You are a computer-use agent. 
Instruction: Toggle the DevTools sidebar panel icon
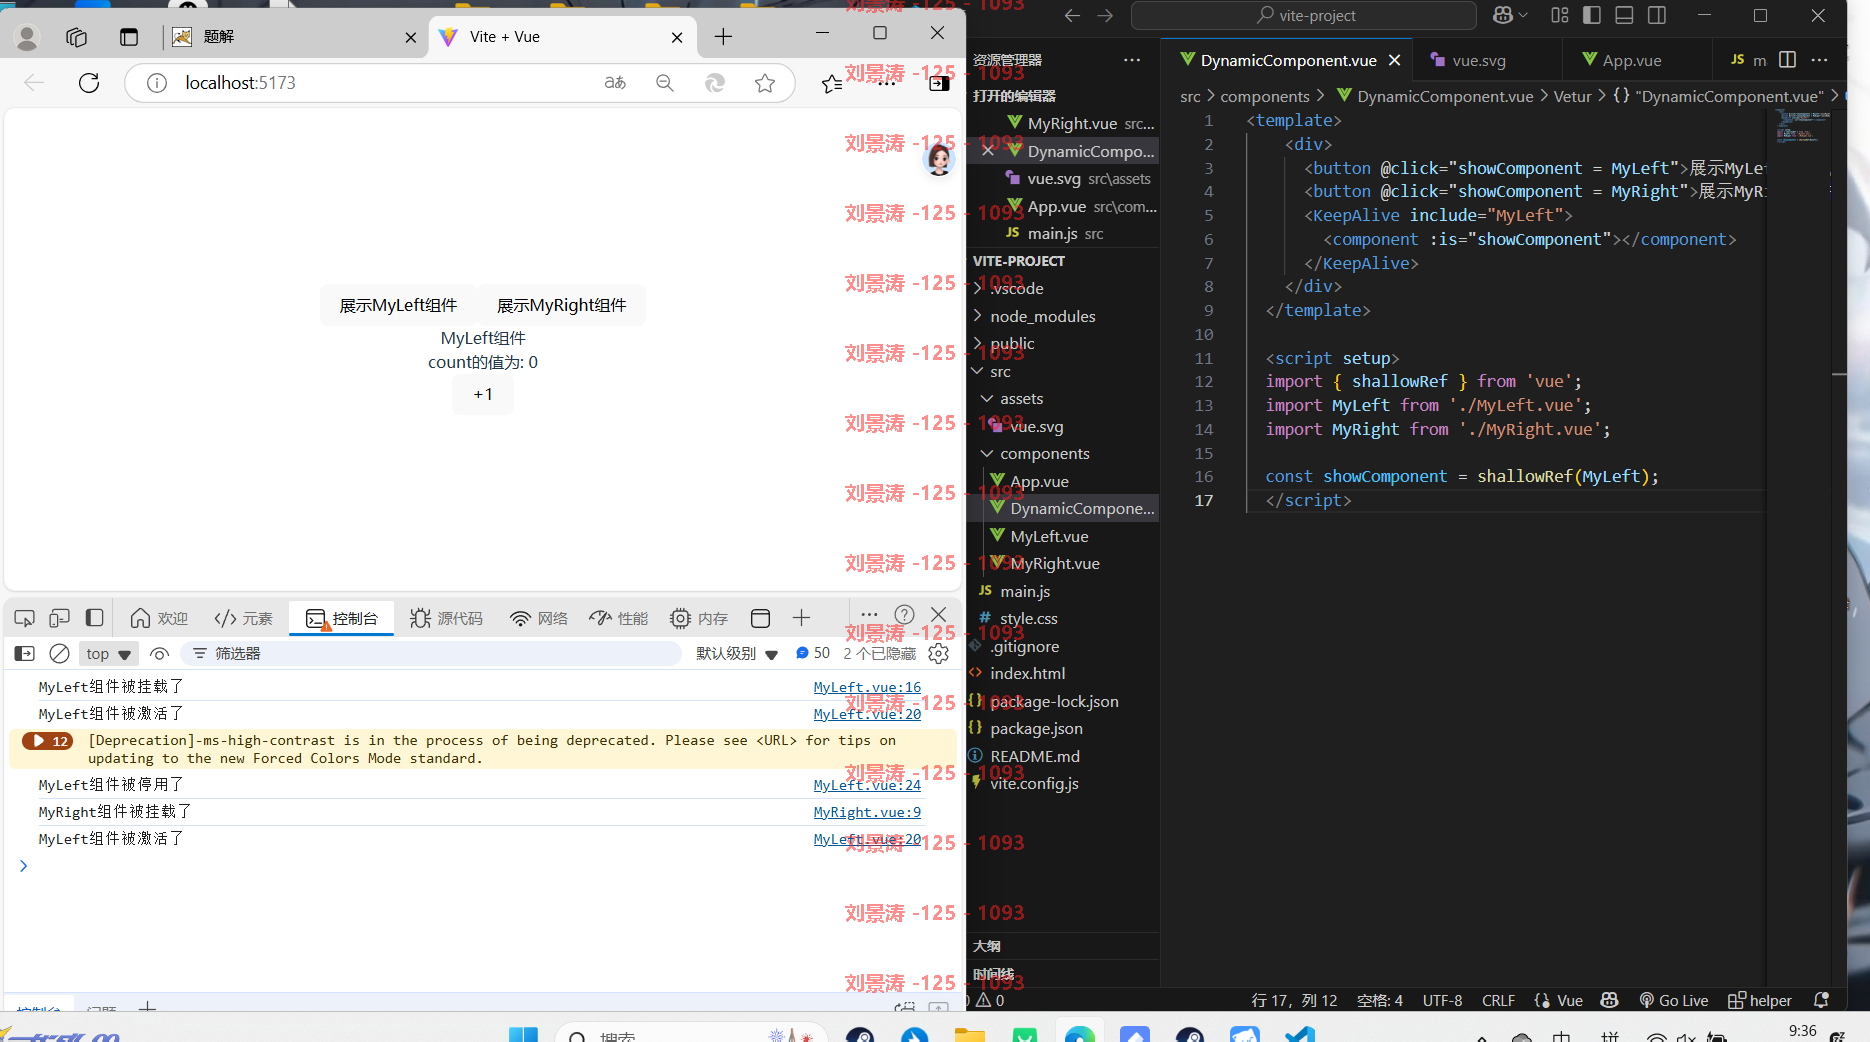(94, 618)
